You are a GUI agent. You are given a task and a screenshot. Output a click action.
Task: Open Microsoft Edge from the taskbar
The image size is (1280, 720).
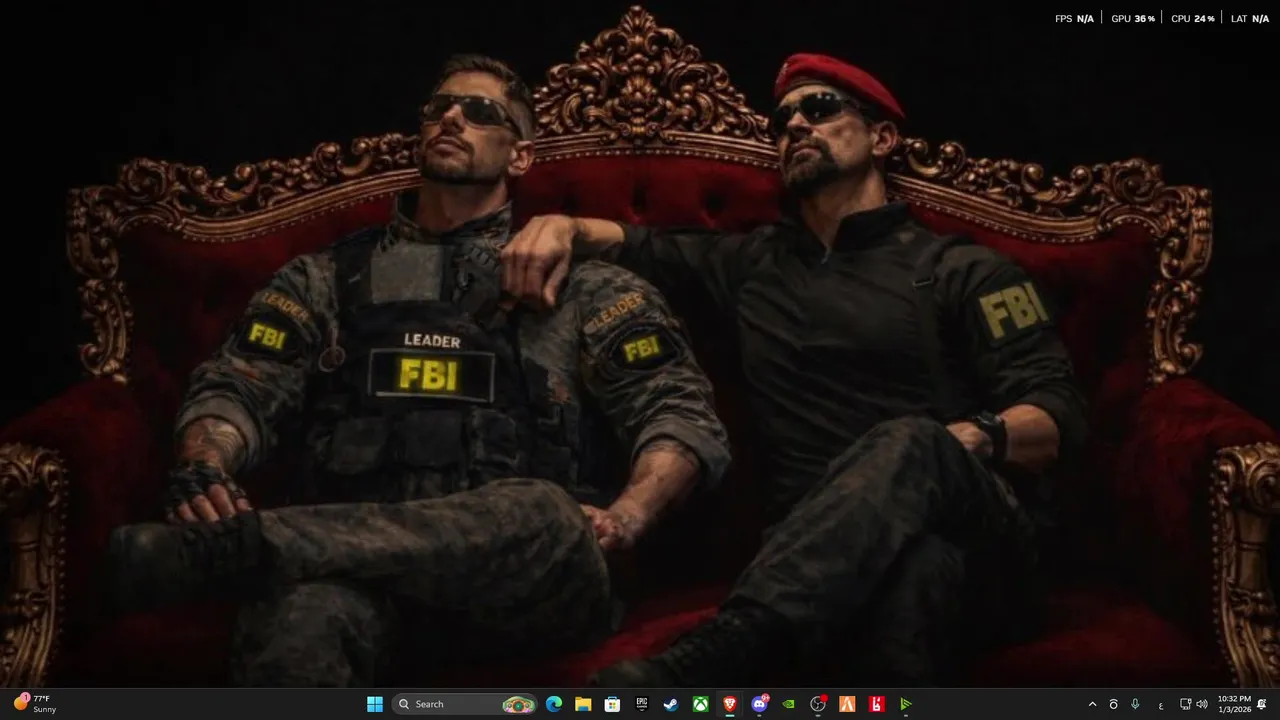[554, 704]
